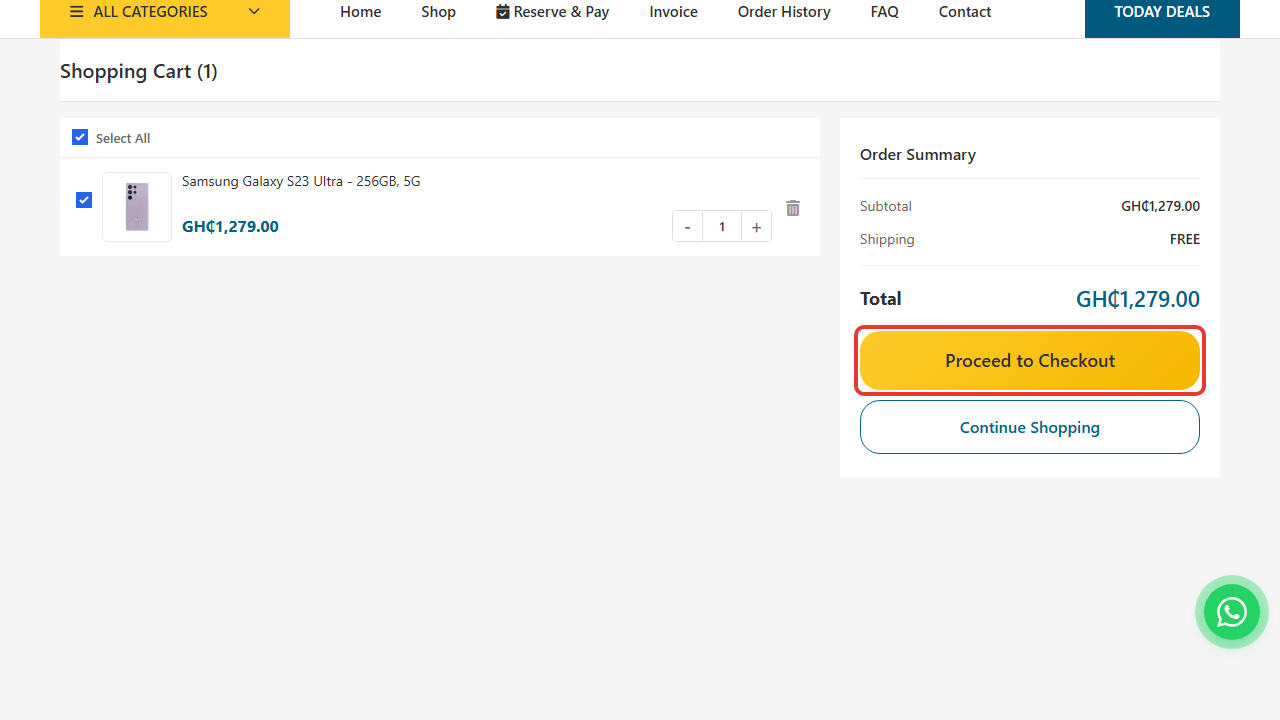Image resolution: width=1280 pixels, height=720 pixels.
Task: Click Continue Shopping button
Action: click(1030, 427)
